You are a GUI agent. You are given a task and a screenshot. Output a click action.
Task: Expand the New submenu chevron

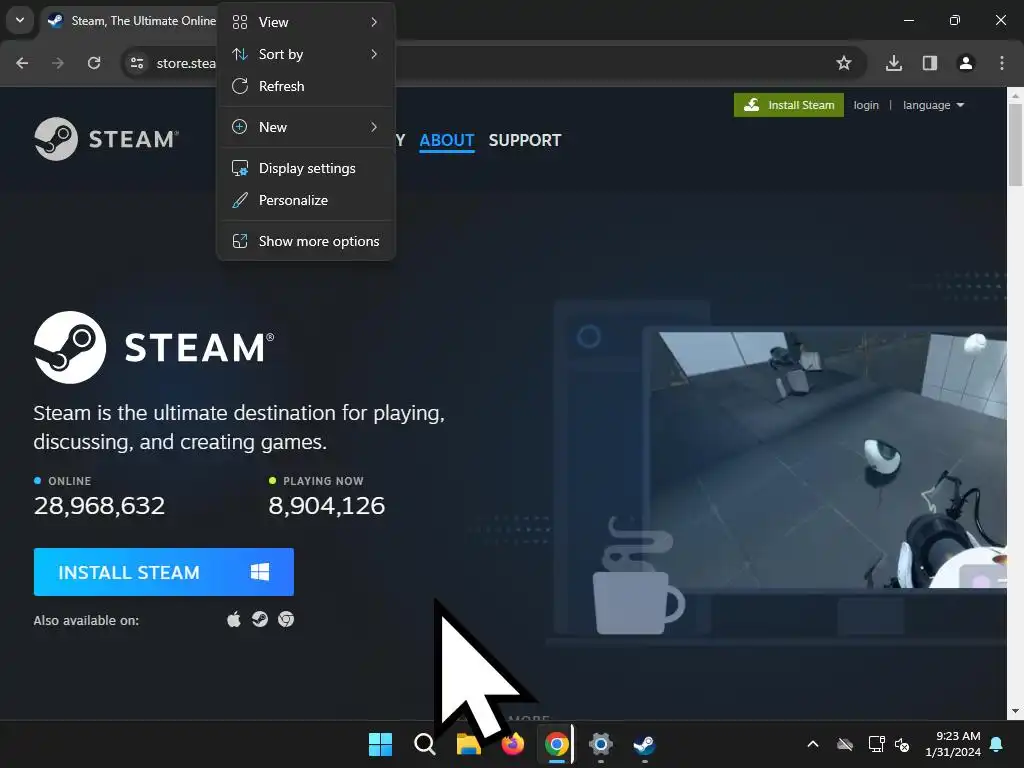(374, 127)
